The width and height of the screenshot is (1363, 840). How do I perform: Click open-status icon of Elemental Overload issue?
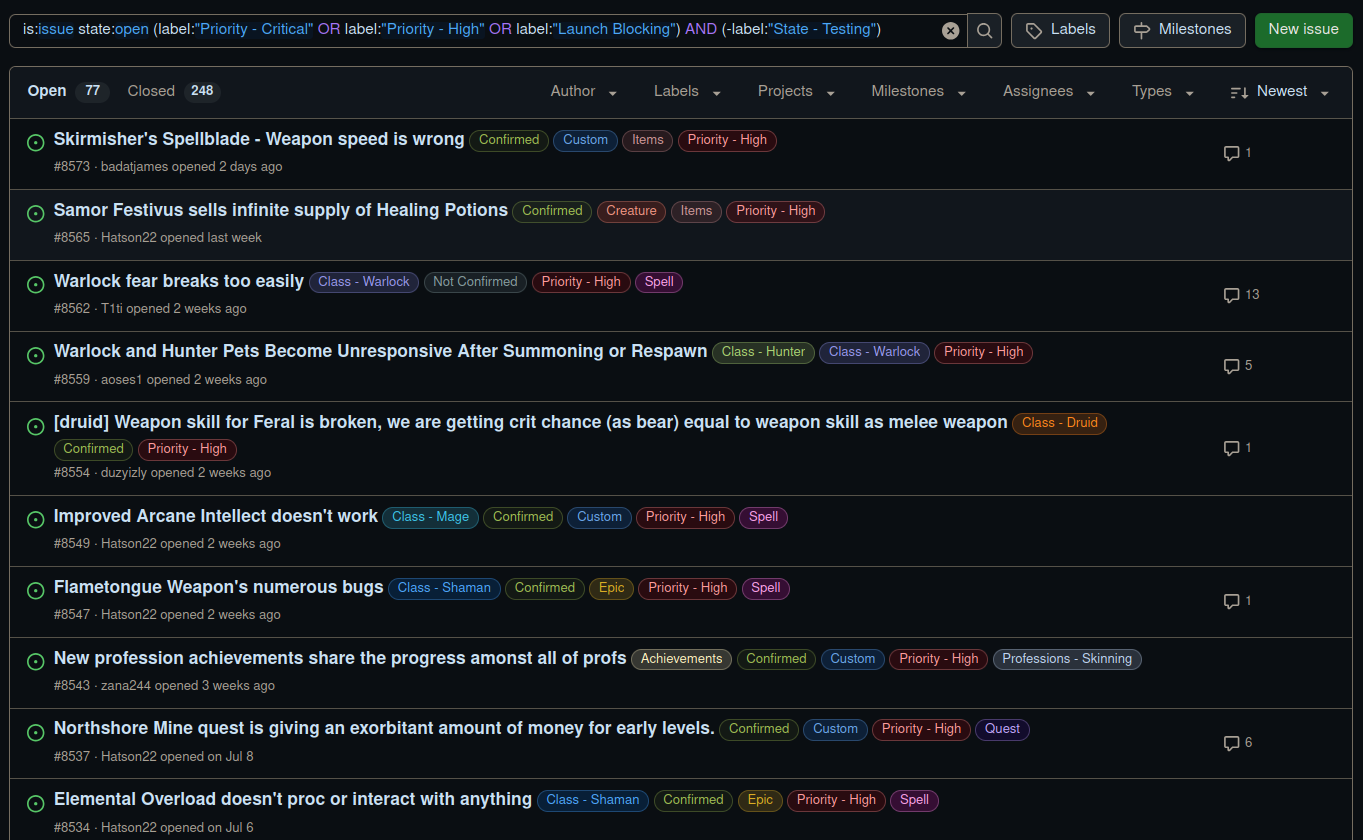tap(35, 802)
